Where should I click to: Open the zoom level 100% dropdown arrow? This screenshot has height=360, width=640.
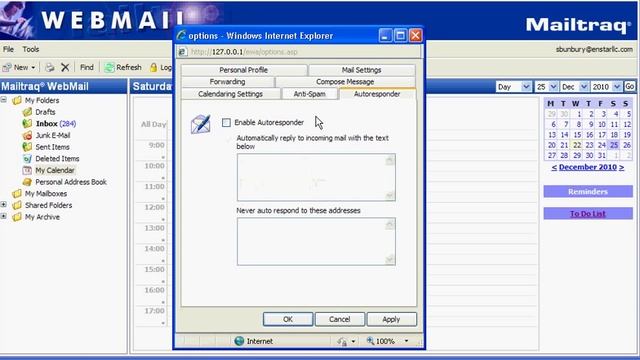pyautogui.click(x=406, y=341)
